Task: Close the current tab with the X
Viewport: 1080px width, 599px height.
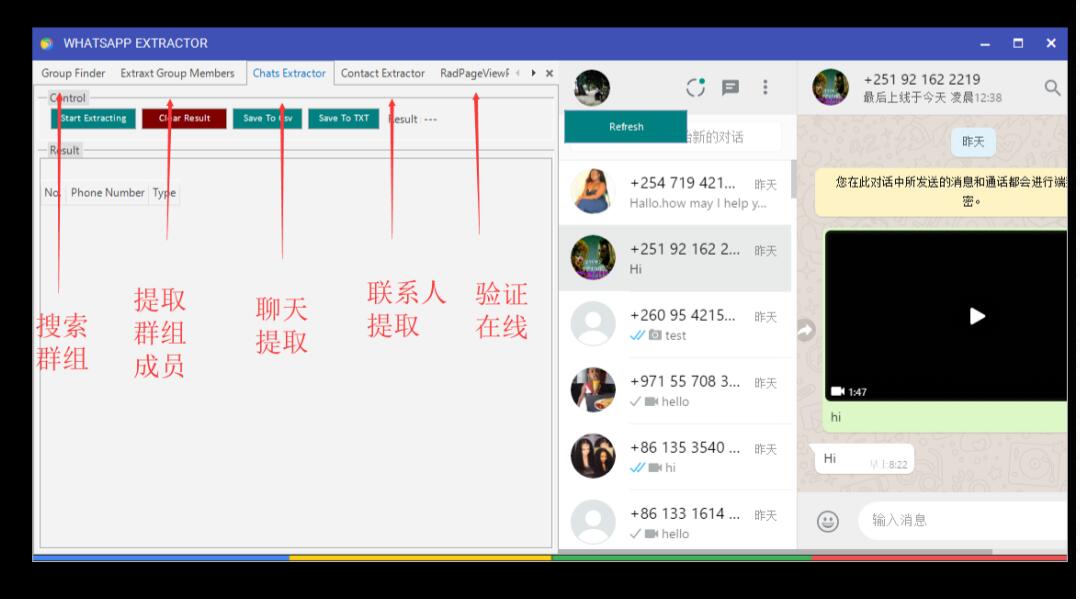Action: [549, 73]
